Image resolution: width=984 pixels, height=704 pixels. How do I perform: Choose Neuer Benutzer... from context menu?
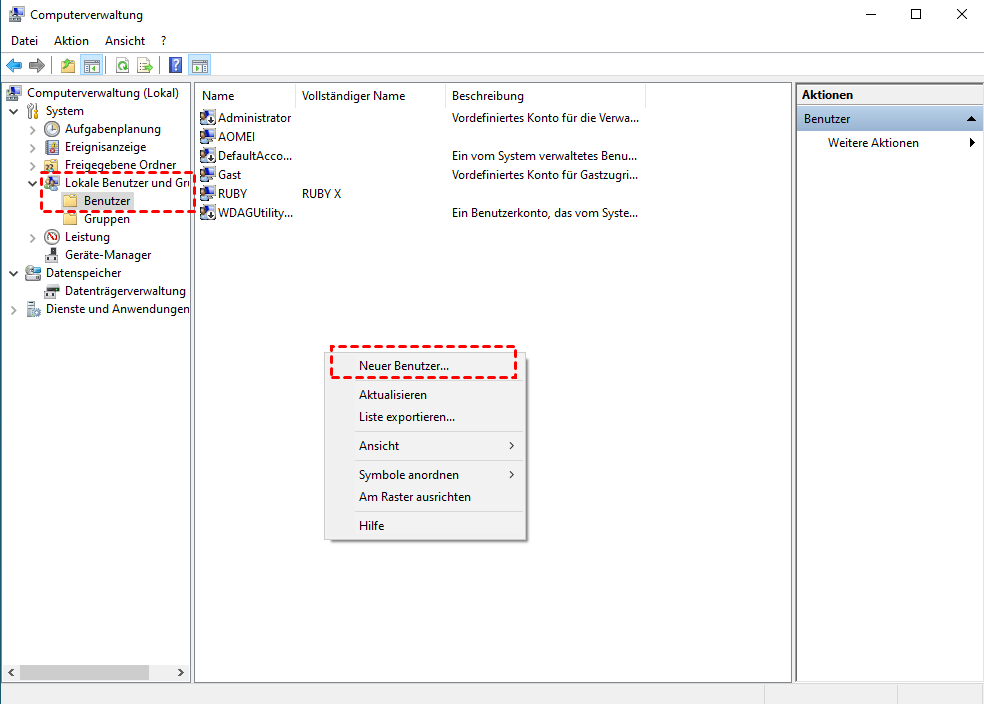(425, 366)
